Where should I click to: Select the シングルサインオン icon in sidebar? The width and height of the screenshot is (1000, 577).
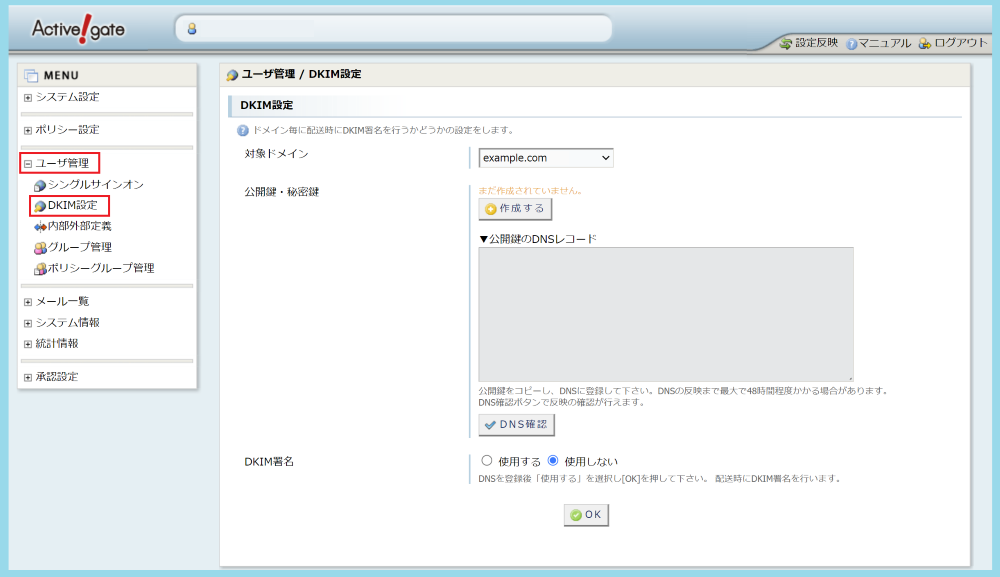pos(38,186)
